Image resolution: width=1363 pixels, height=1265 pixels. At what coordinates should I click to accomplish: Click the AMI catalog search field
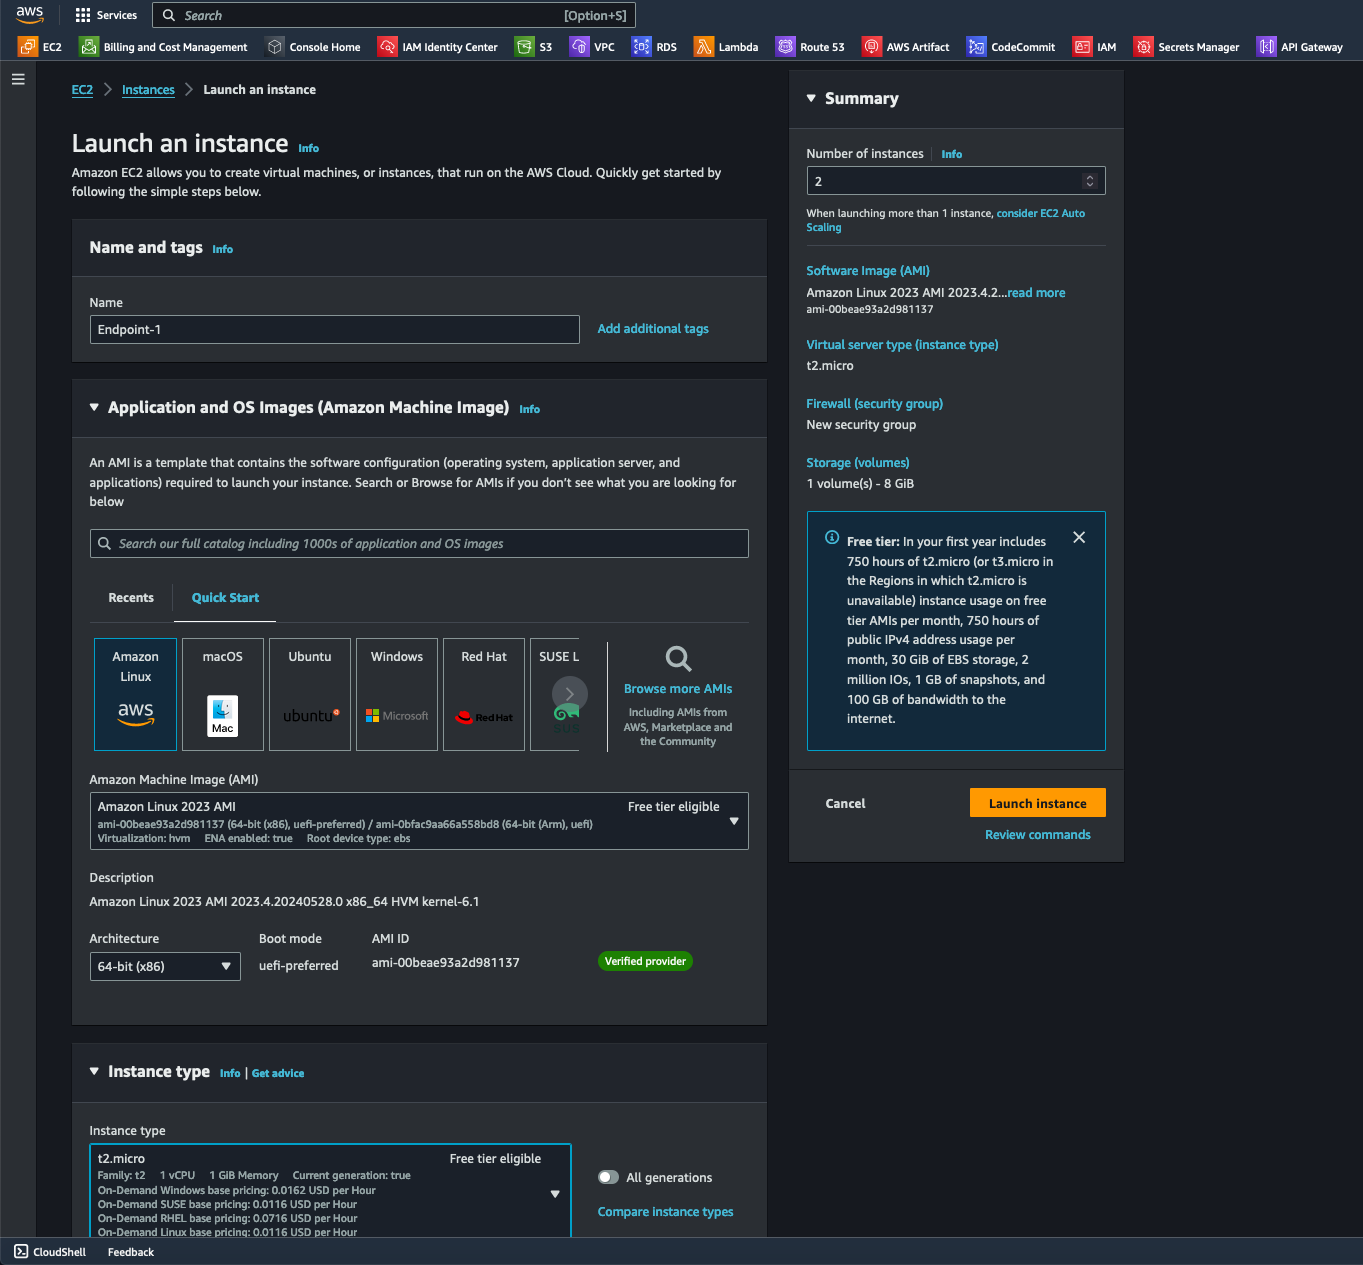tap(419, 543)
